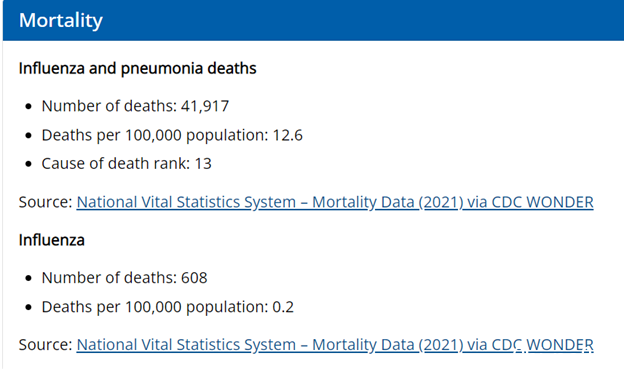The image size is (624, 369).
Task: Click the 'Deaths per 100,000 population: 12.6' item
Action: [x=172, y=135]
